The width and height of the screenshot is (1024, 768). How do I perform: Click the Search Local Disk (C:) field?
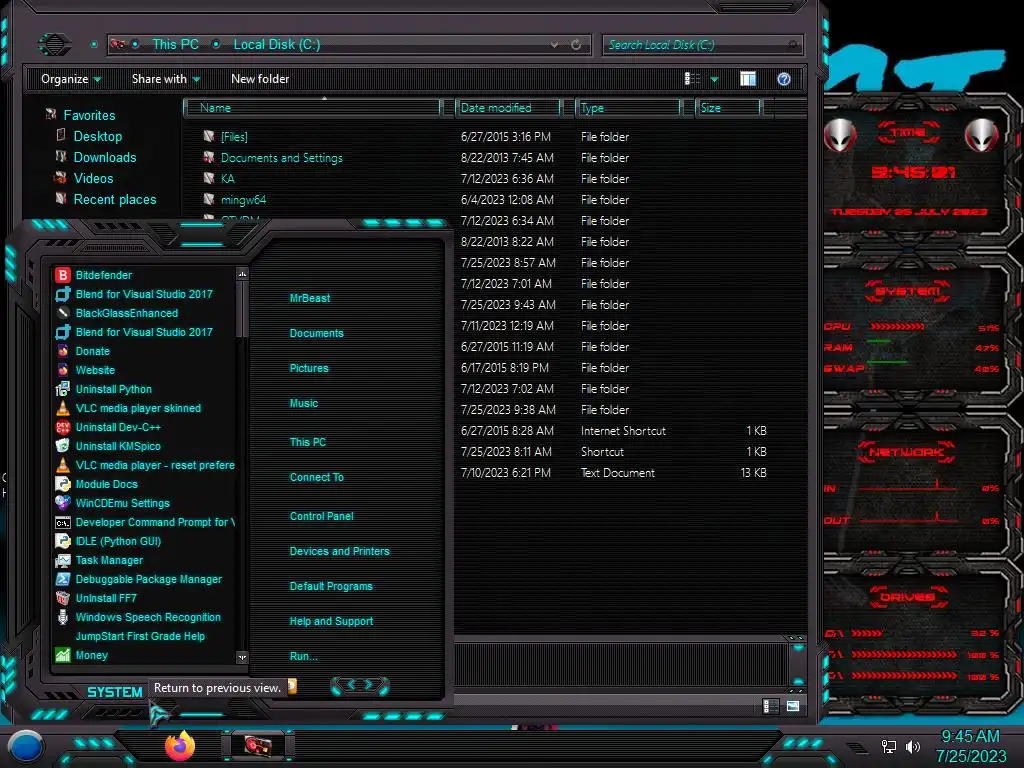pos(702,44)
